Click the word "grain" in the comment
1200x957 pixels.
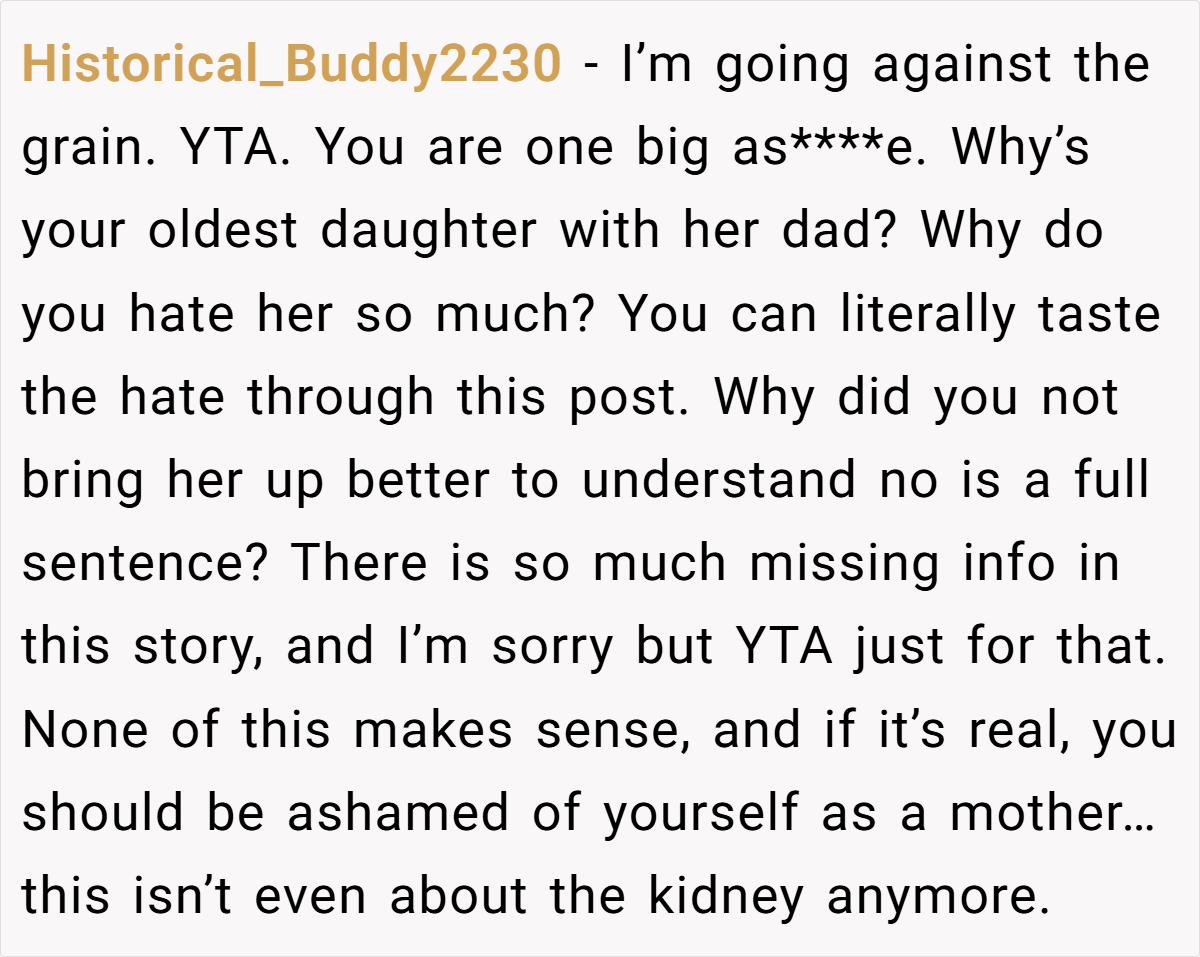tap(85, 150)
